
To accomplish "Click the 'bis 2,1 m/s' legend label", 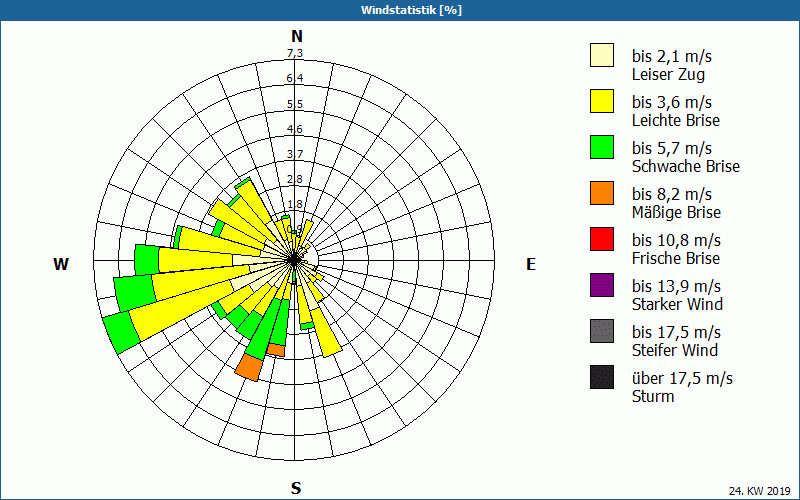I will pos(671,56).
